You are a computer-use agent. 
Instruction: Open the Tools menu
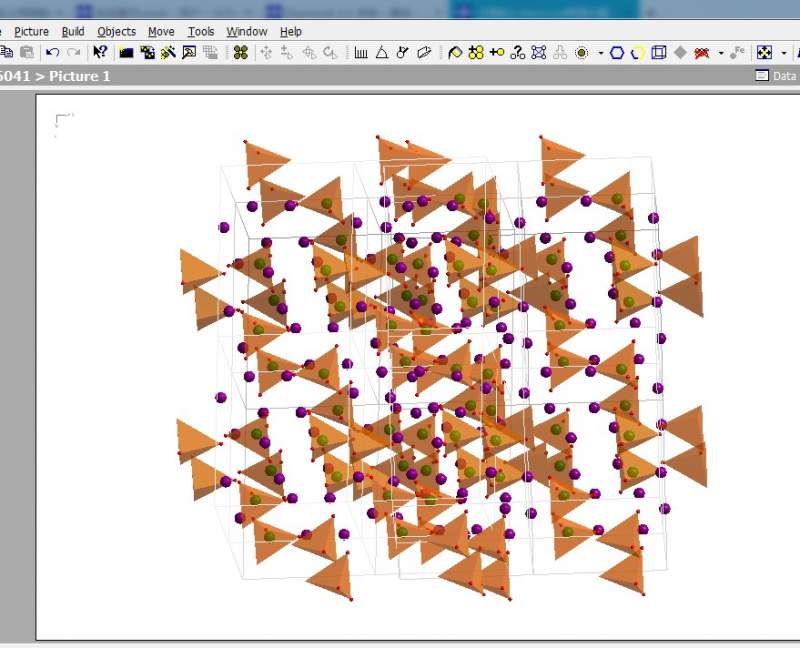coord(201,32)
